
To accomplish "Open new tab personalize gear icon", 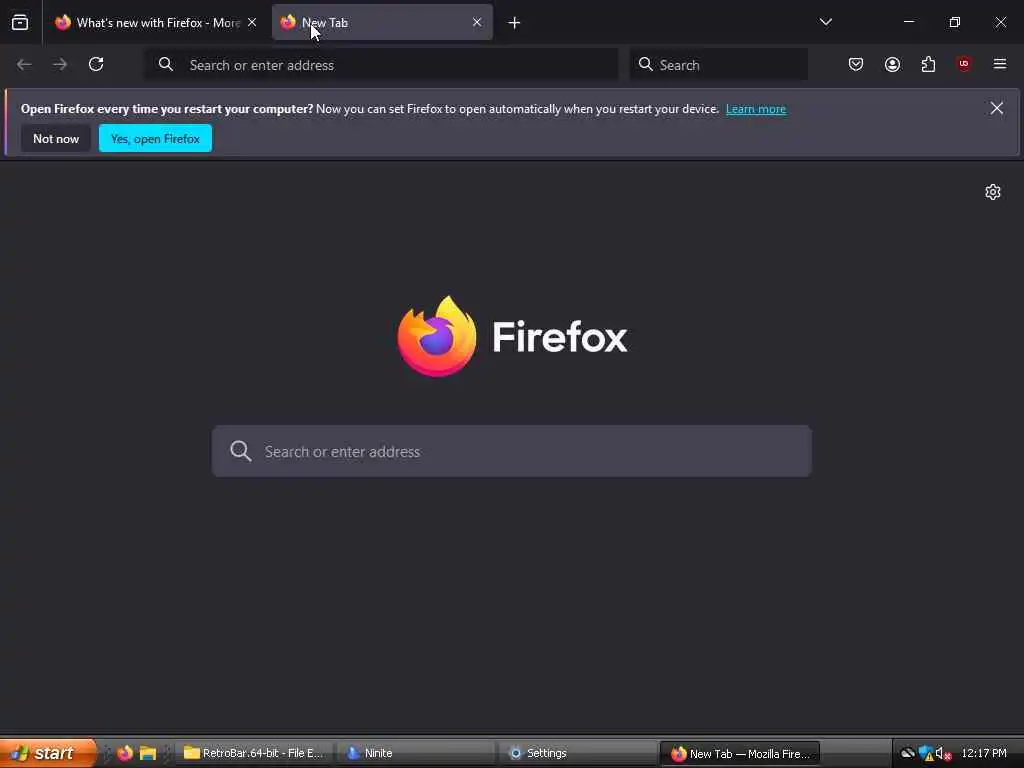I will click(993, 192).
